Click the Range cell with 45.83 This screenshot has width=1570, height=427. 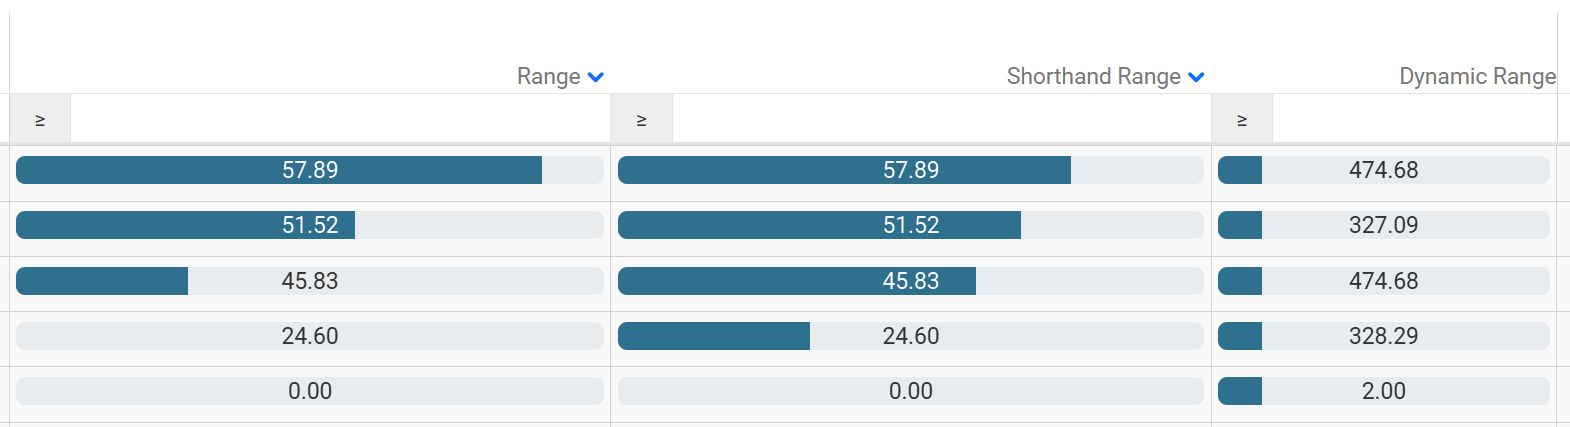pos(310,281)
